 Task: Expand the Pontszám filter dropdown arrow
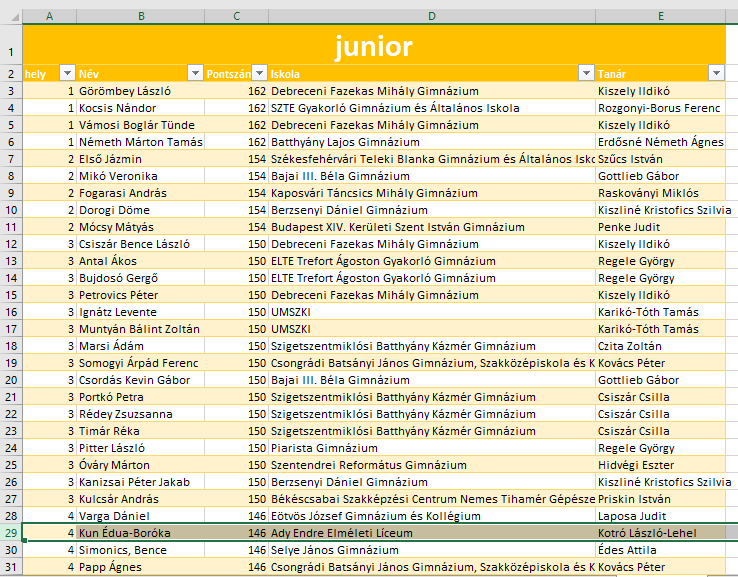tap(259, 73)
